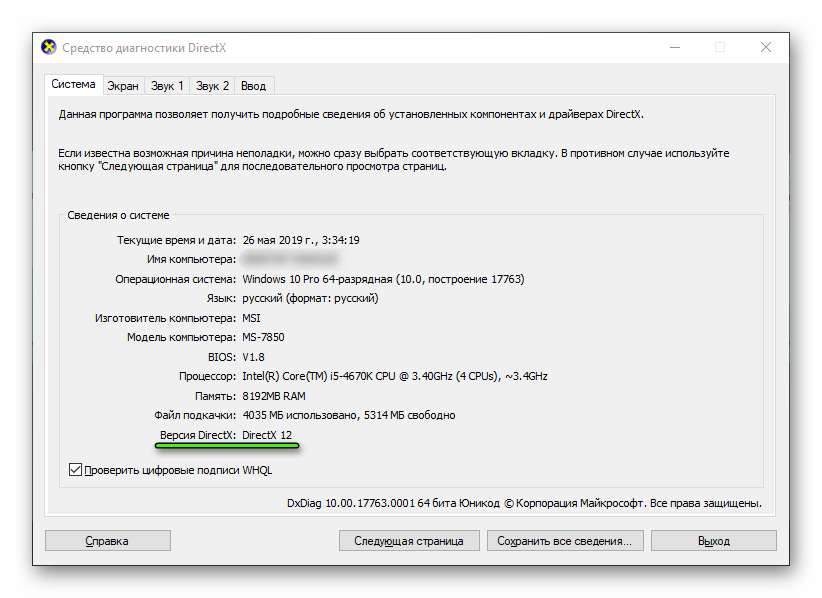Click the Windows 10 Pro operating system value
This screenshot has width=822, height=598.
382,279
